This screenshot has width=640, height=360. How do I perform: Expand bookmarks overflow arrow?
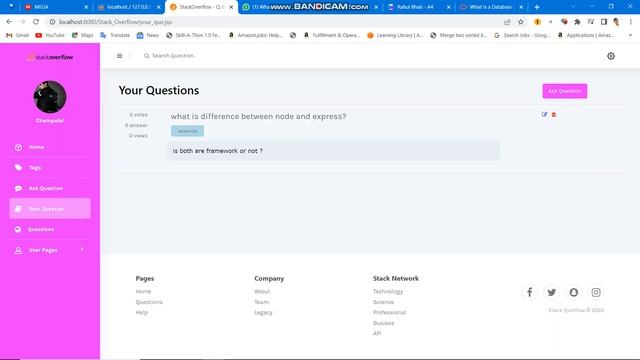pyautogui.click(x=631, y=36)
